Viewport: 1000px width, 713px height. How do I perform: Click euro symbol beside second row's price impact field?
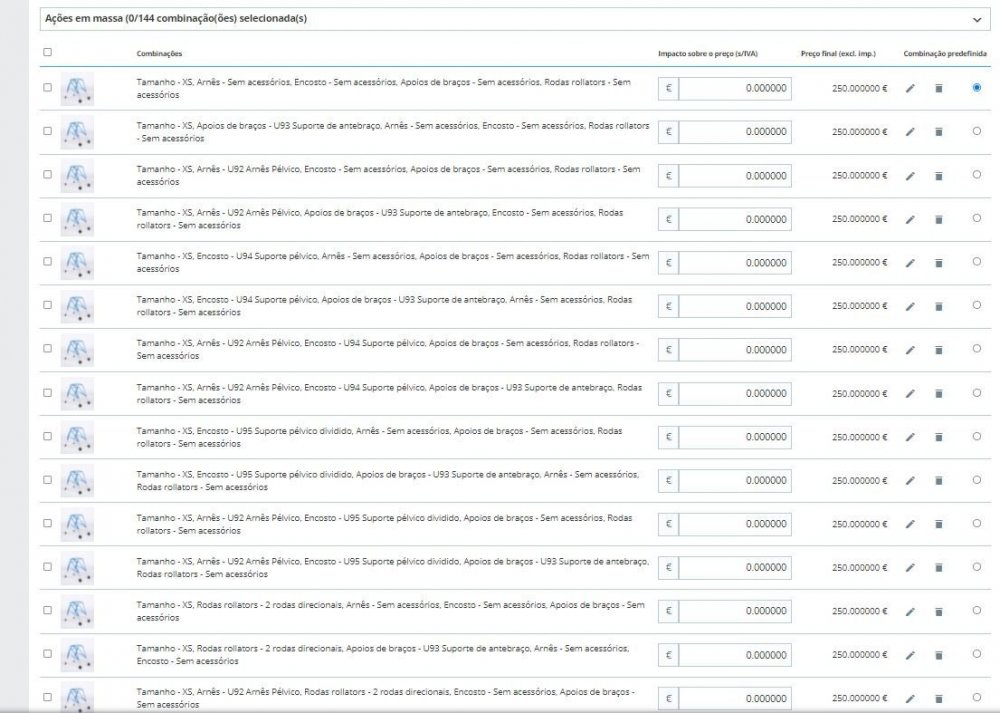click(x=668, y=132)
